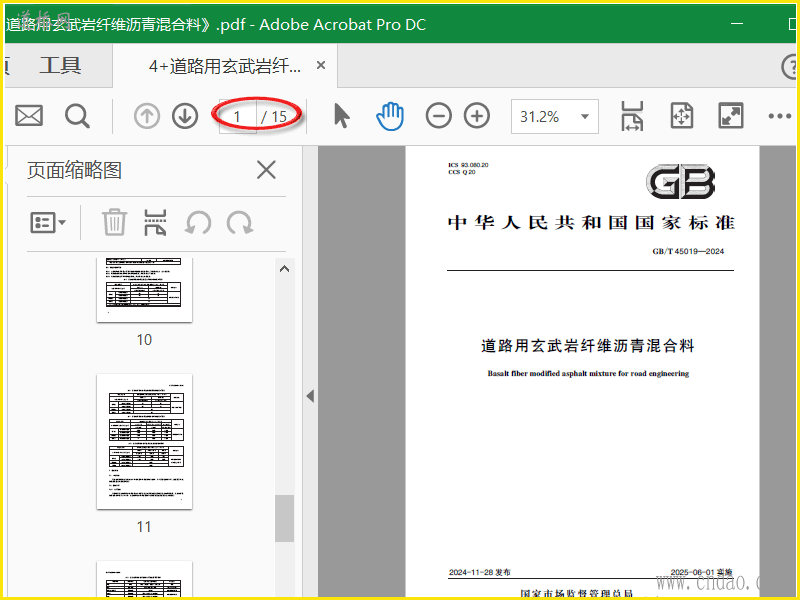Click page label 10

[144, 340]
